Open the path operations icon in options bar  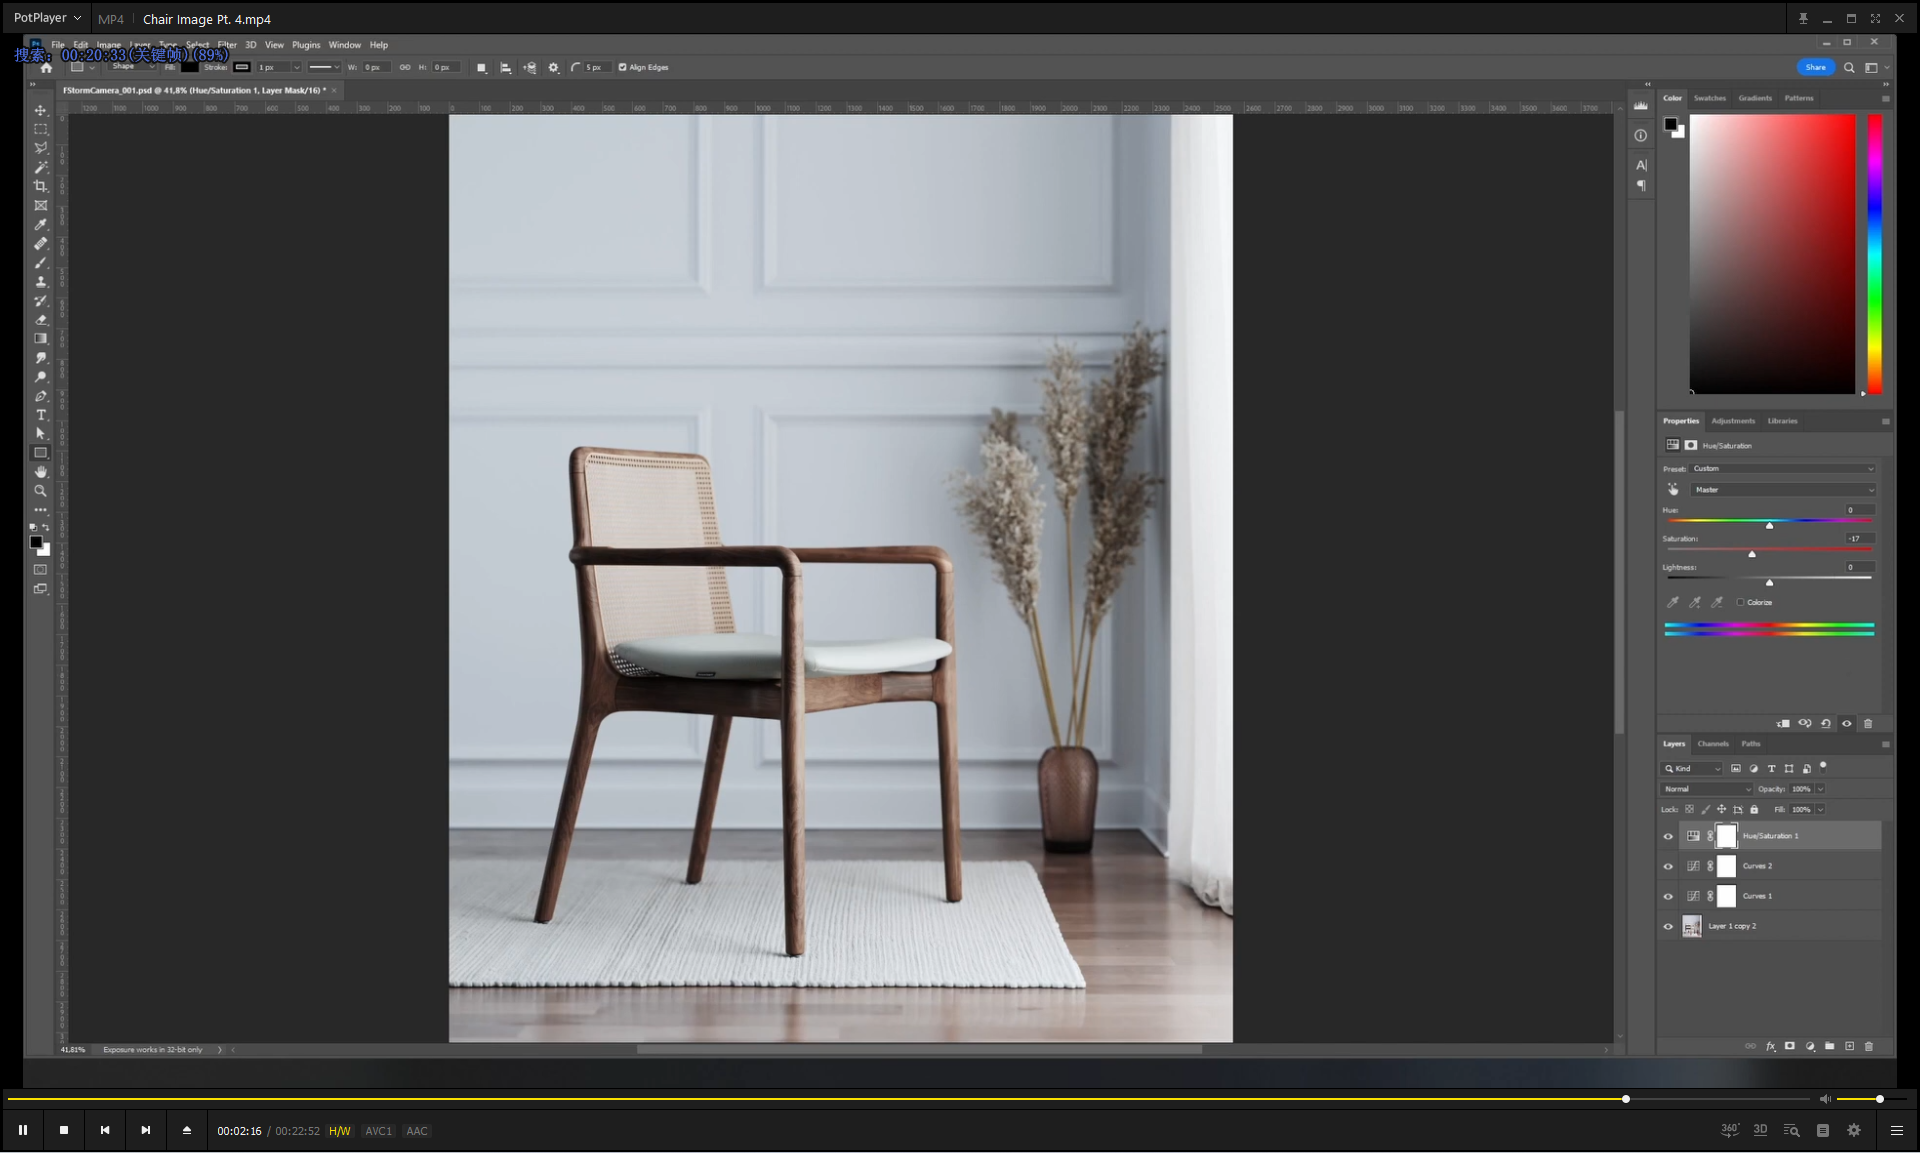[x=482, y=68]
